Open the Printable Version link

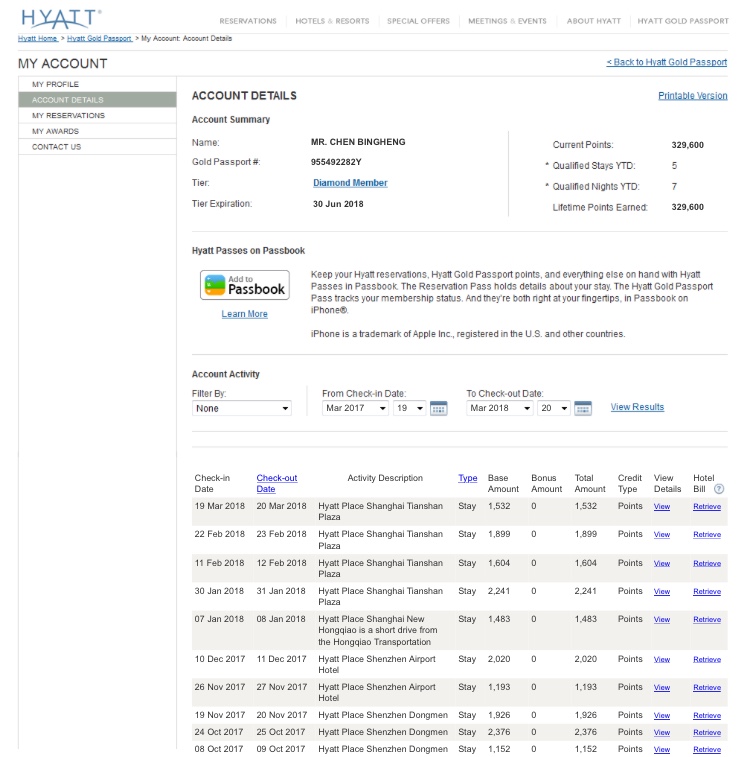[x=692, y=96]
